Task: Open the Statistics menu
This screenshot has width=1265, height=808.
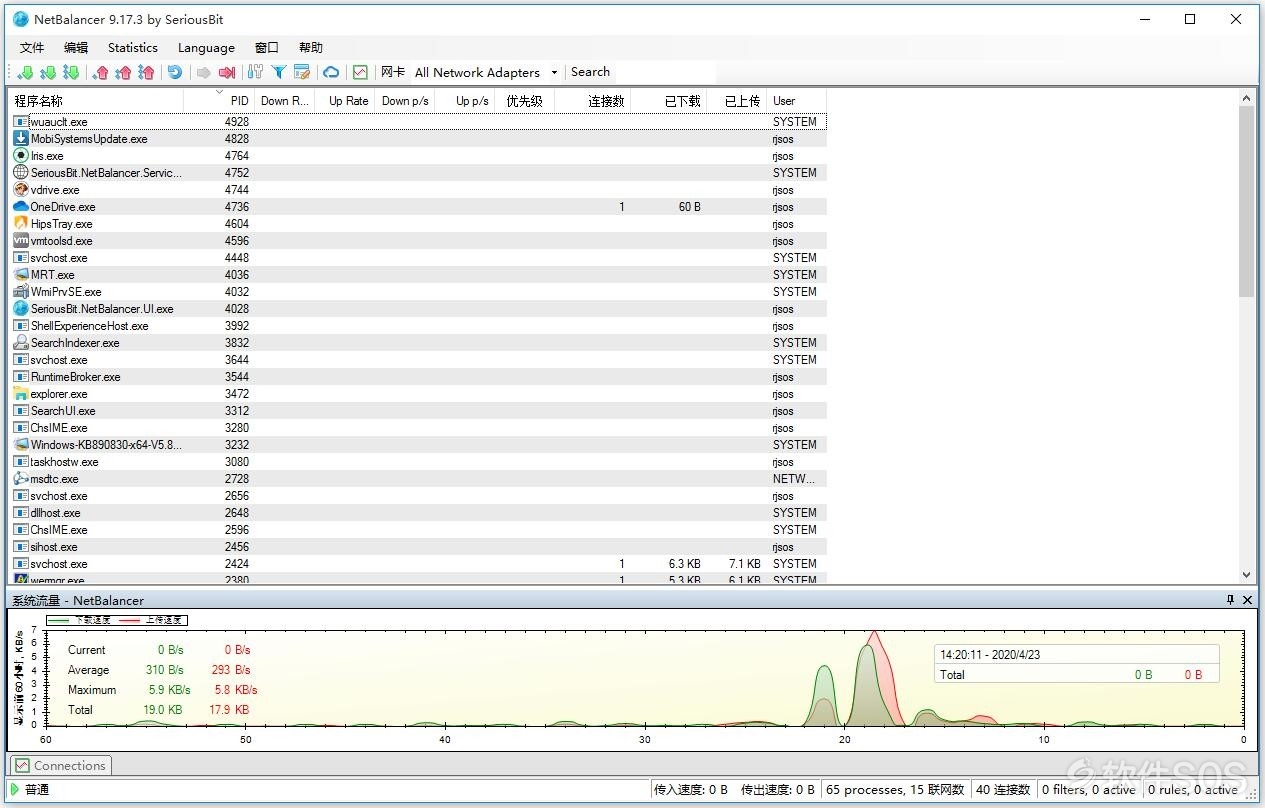Action: (133, 47)
